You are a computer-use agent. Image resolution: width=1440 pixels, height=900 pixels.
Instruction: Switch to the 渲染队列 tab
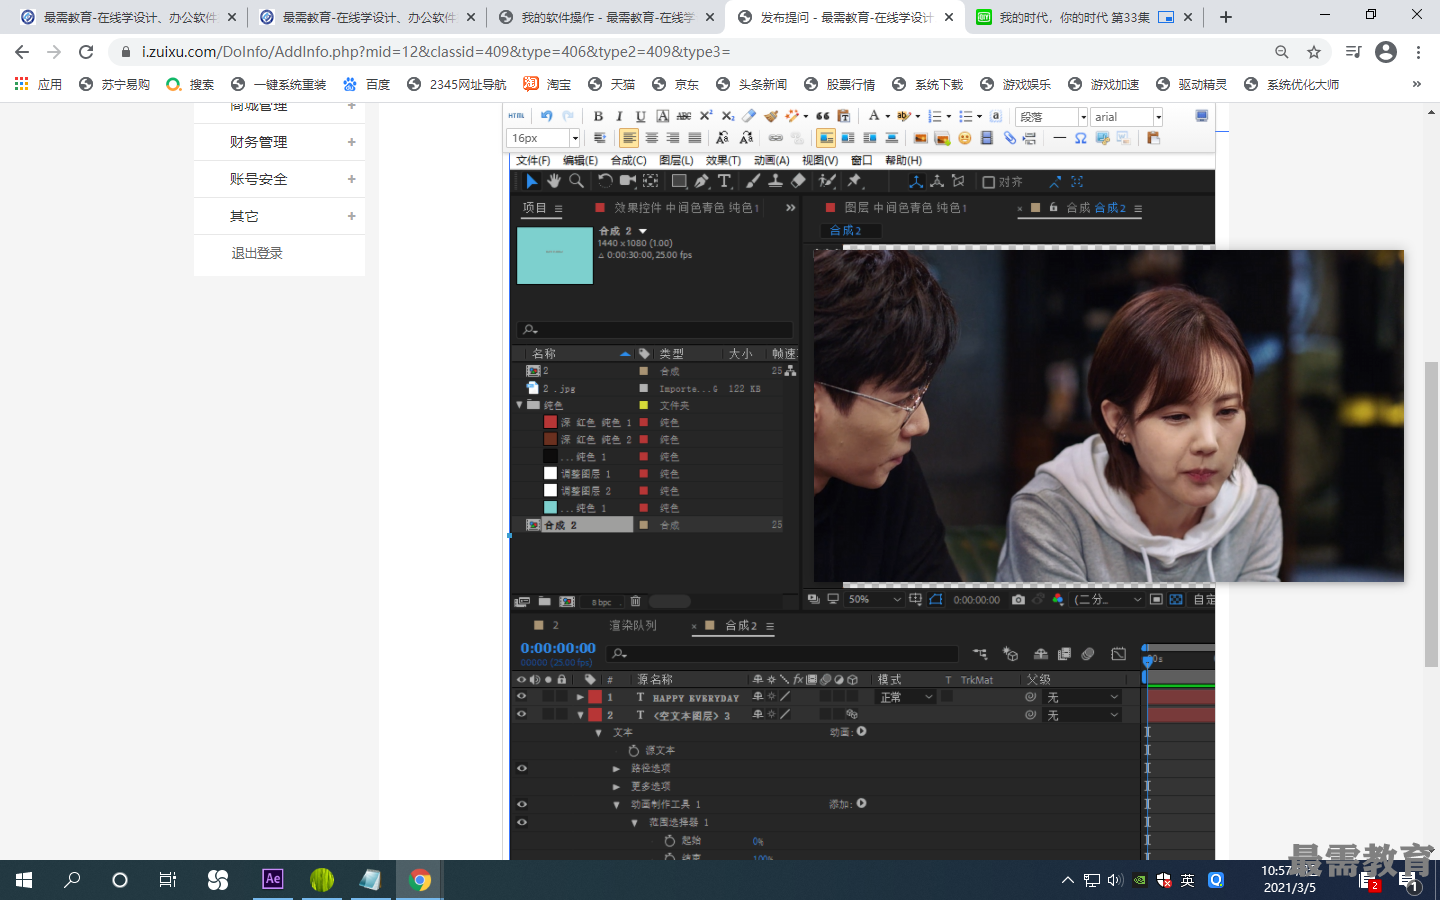tap(633, 625)
